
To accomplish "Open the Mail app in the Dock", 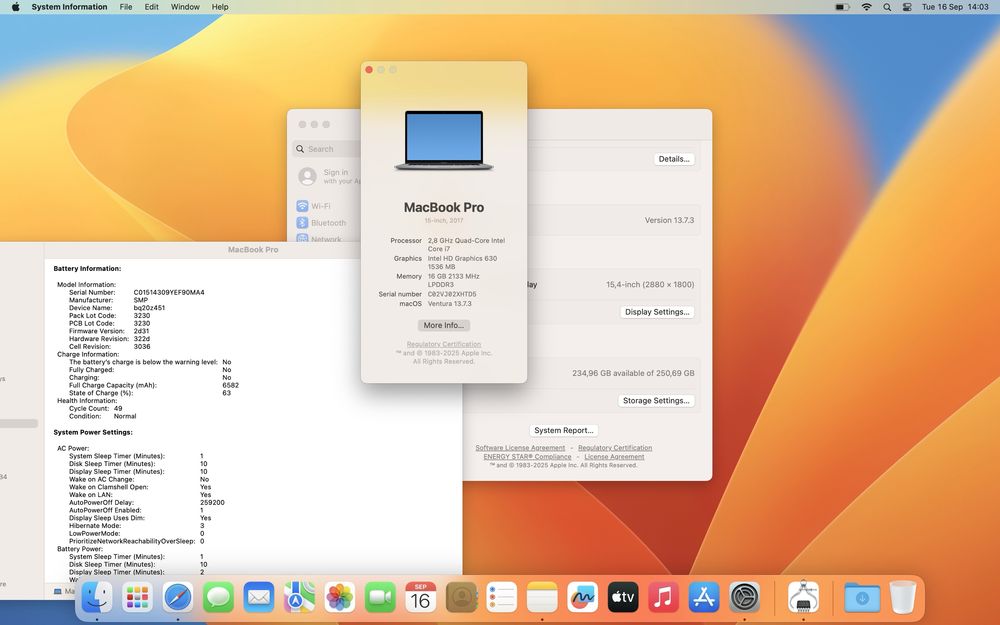I will tap(259, 598).
